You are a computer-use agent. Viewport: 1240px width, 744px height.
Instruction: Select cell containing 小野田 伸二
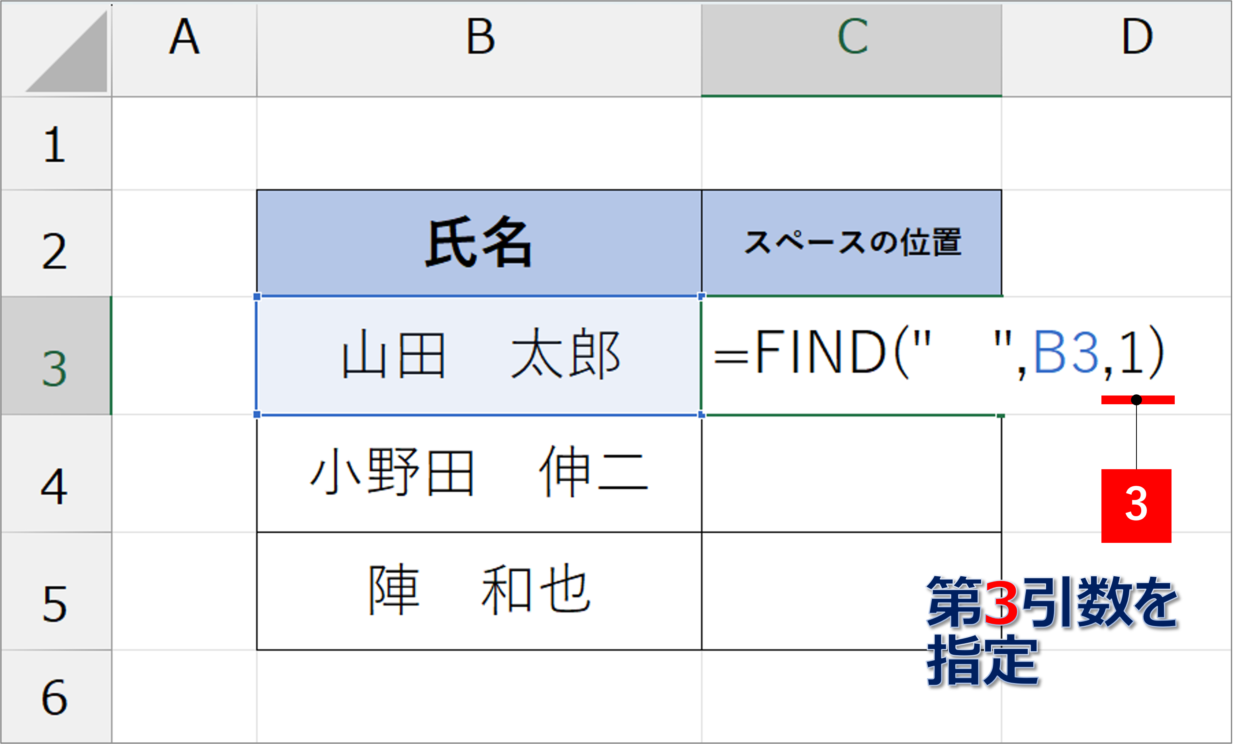479,474
